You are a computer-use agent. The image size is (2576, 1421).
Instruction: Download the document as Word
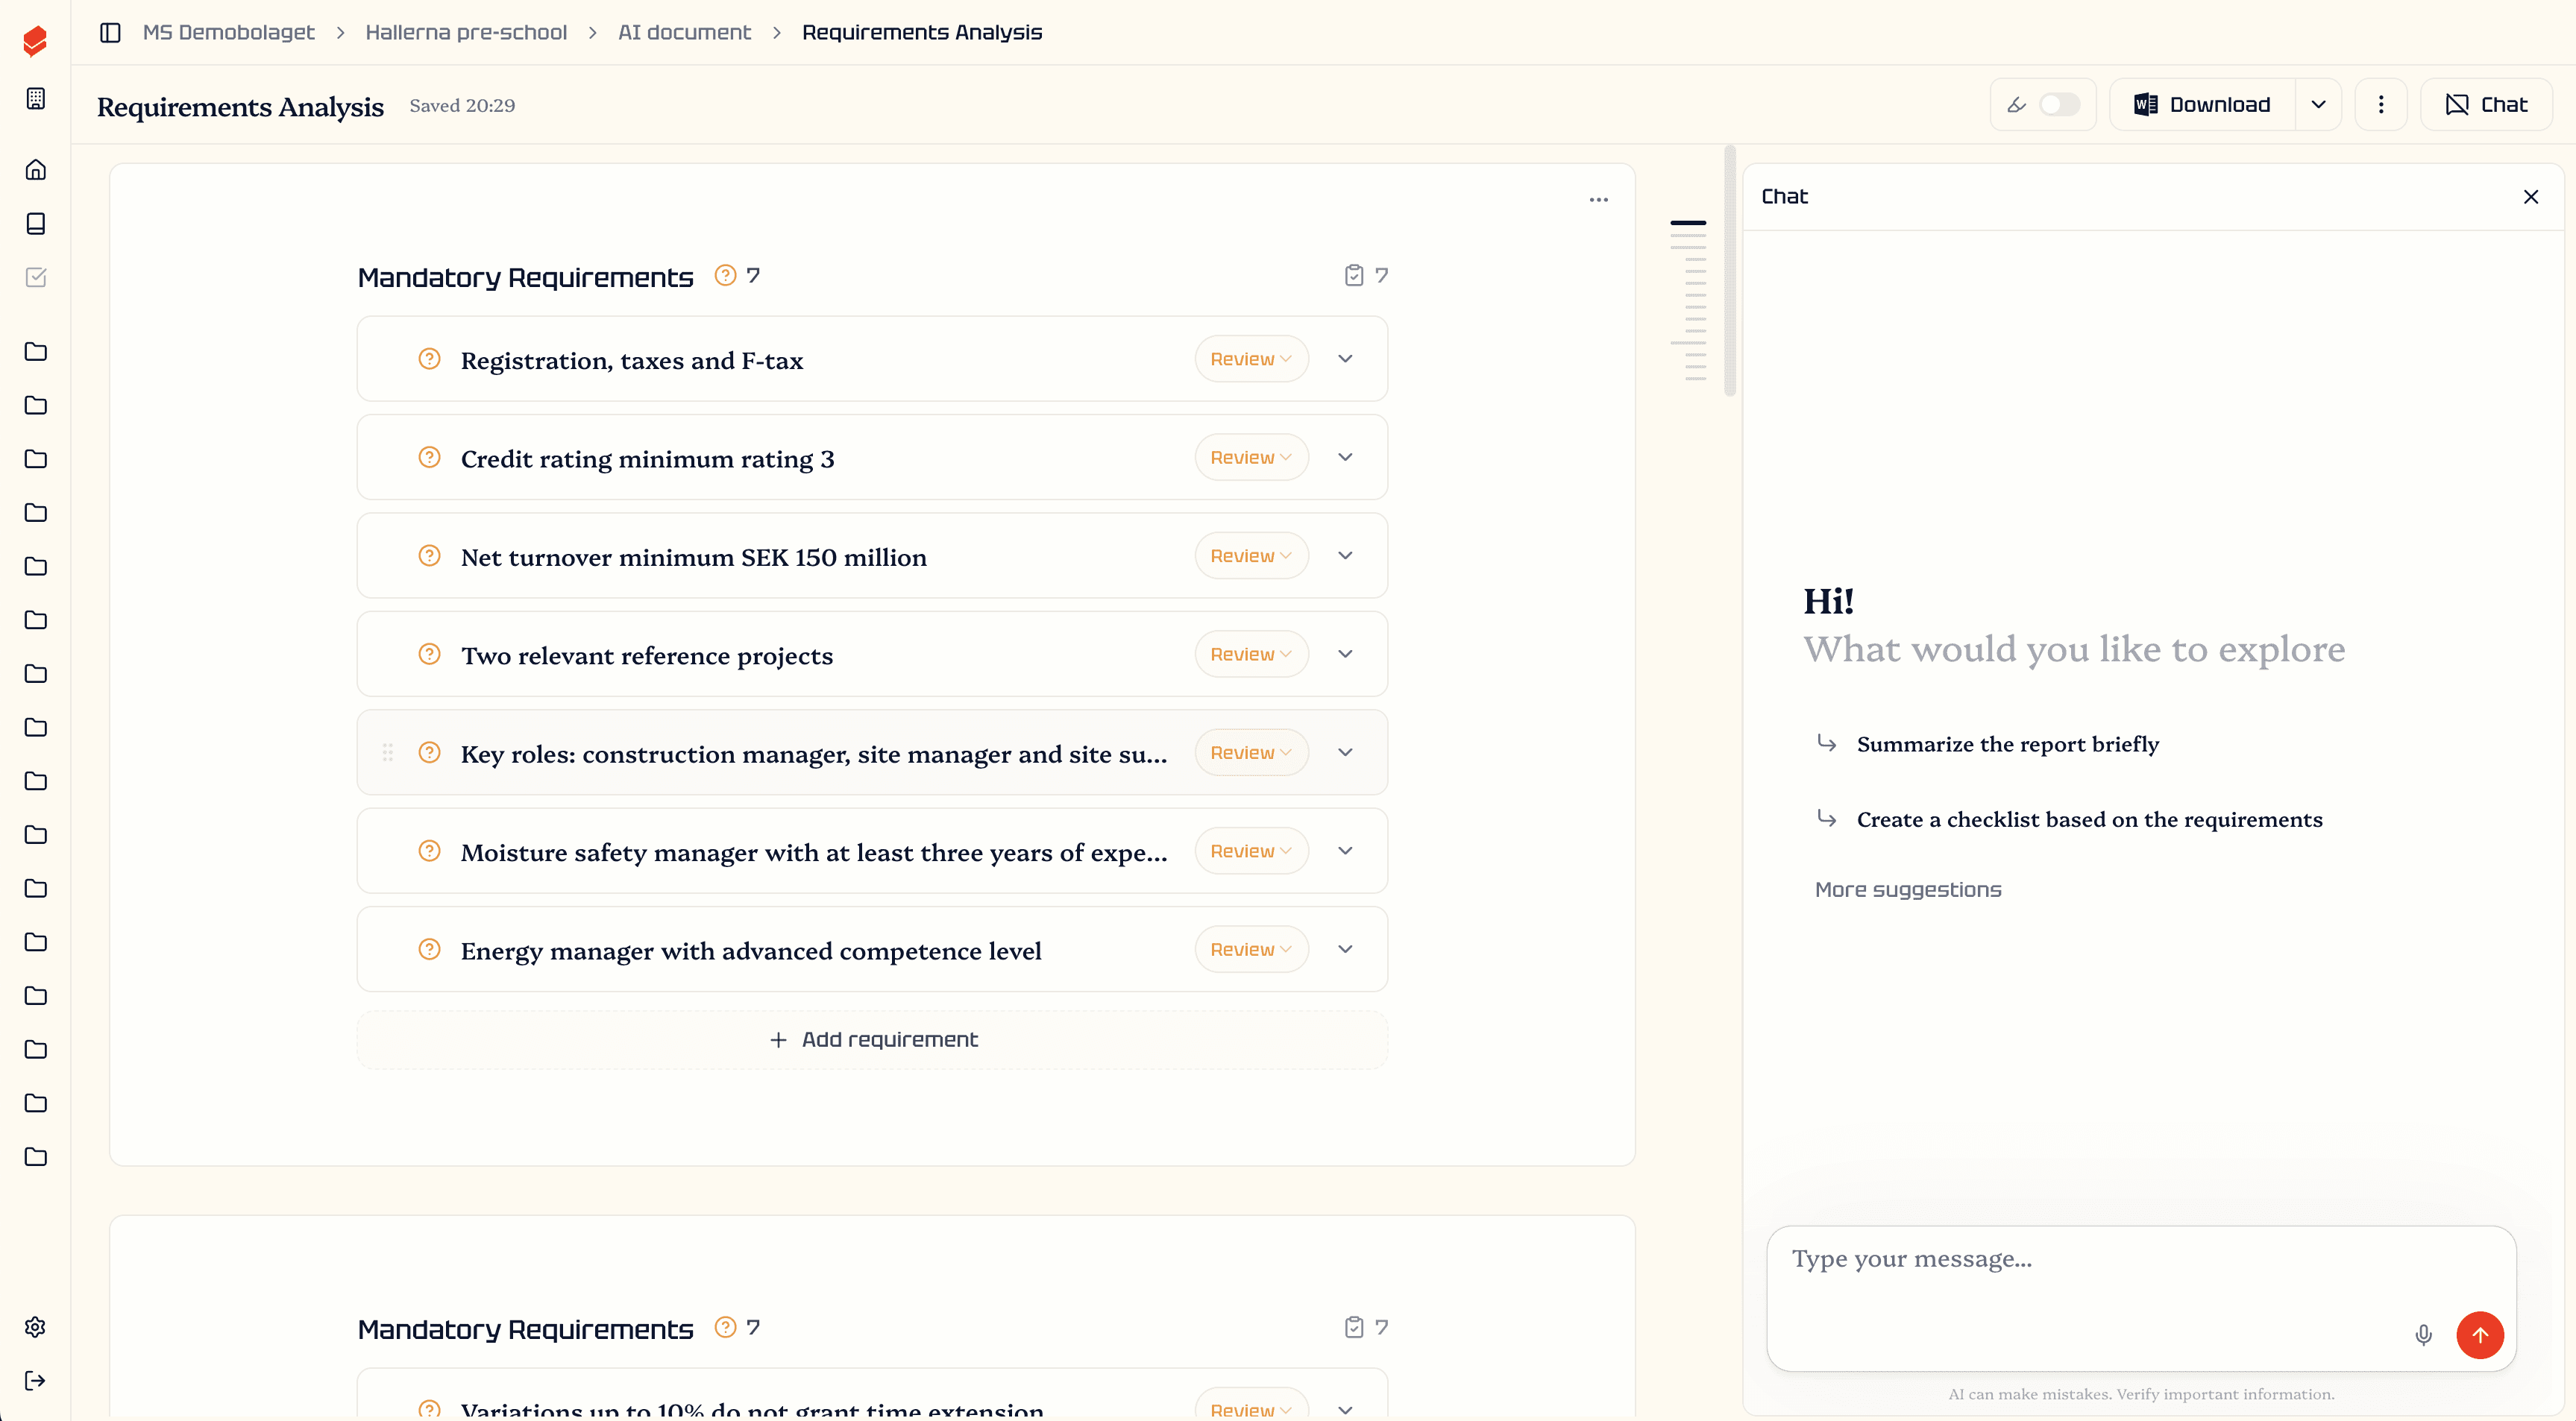click(2203, 105)
